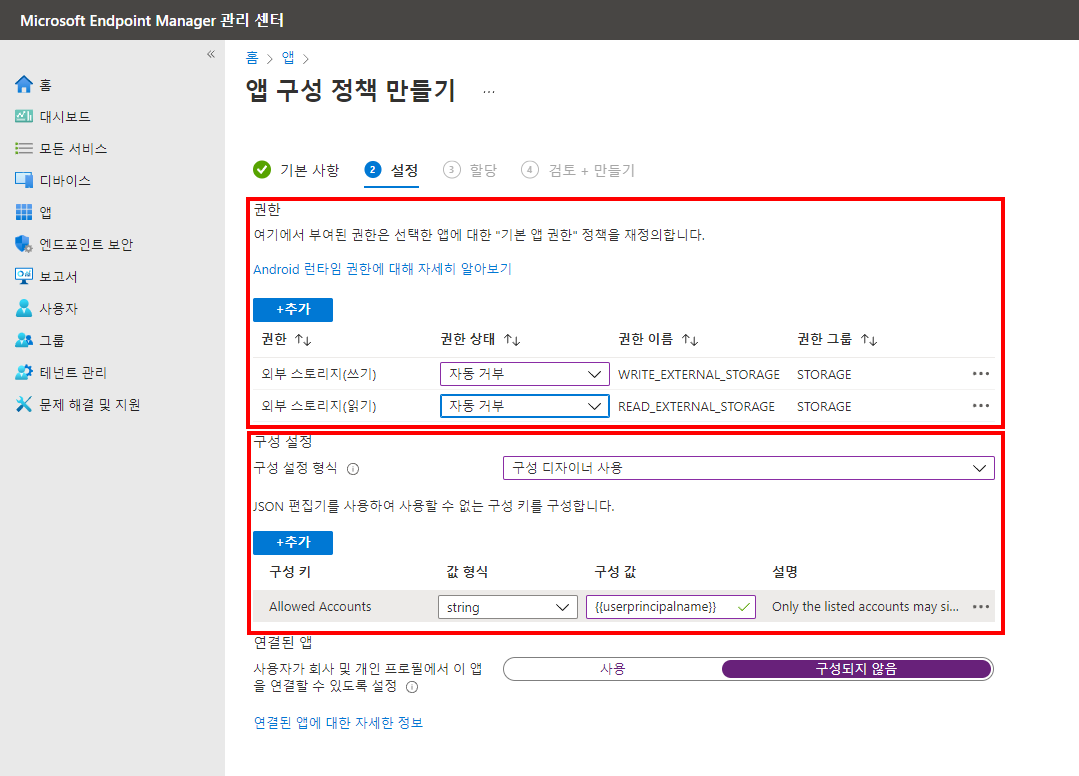
Task: Open the ellipsis menu beside page title
Action: click(489, 91)
